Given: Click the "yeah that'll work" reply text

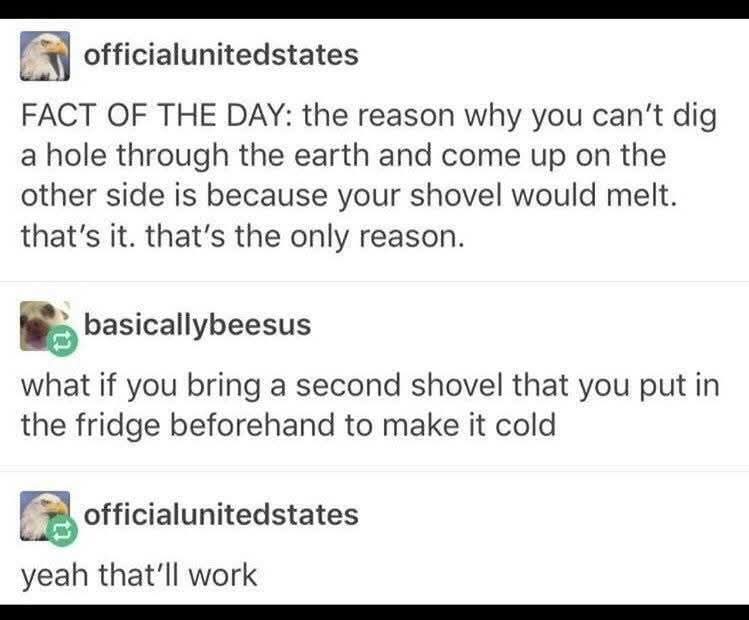Looking at the screenshot, I should [x=139, y=575].
